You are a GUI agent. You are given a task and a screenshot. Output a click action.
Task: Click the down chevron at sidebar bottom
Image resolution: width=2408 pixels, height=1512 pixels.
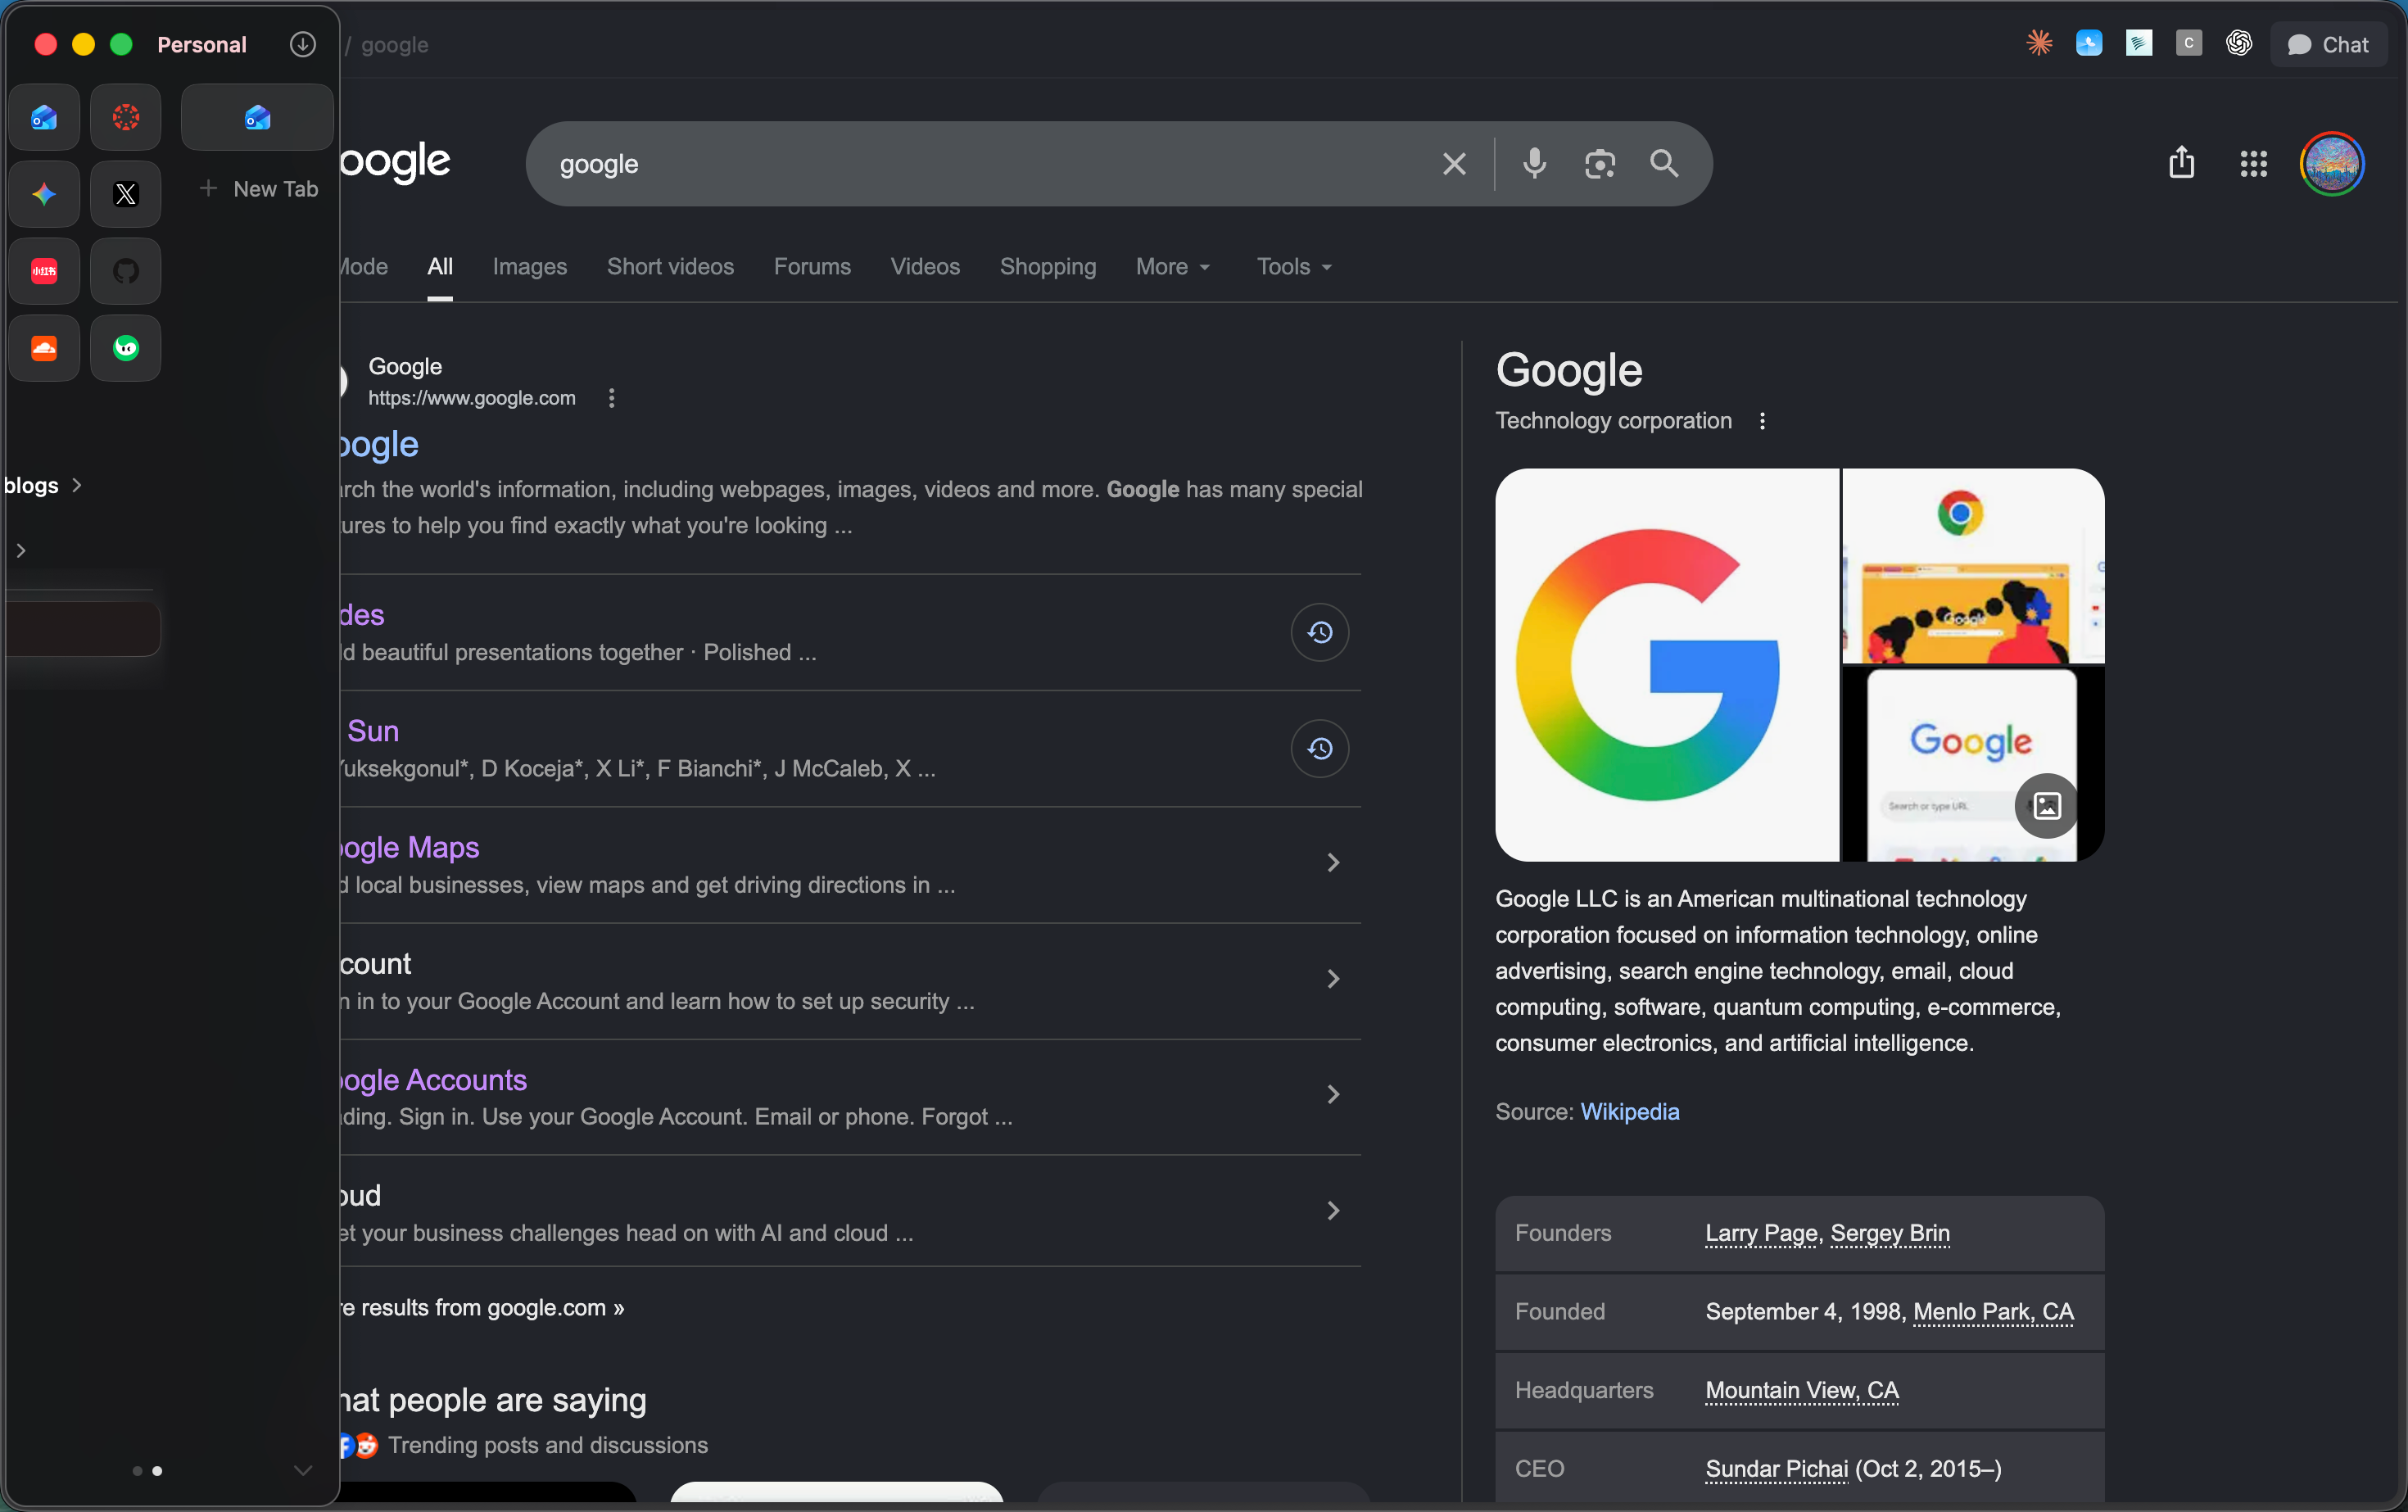pos(303,1470)
